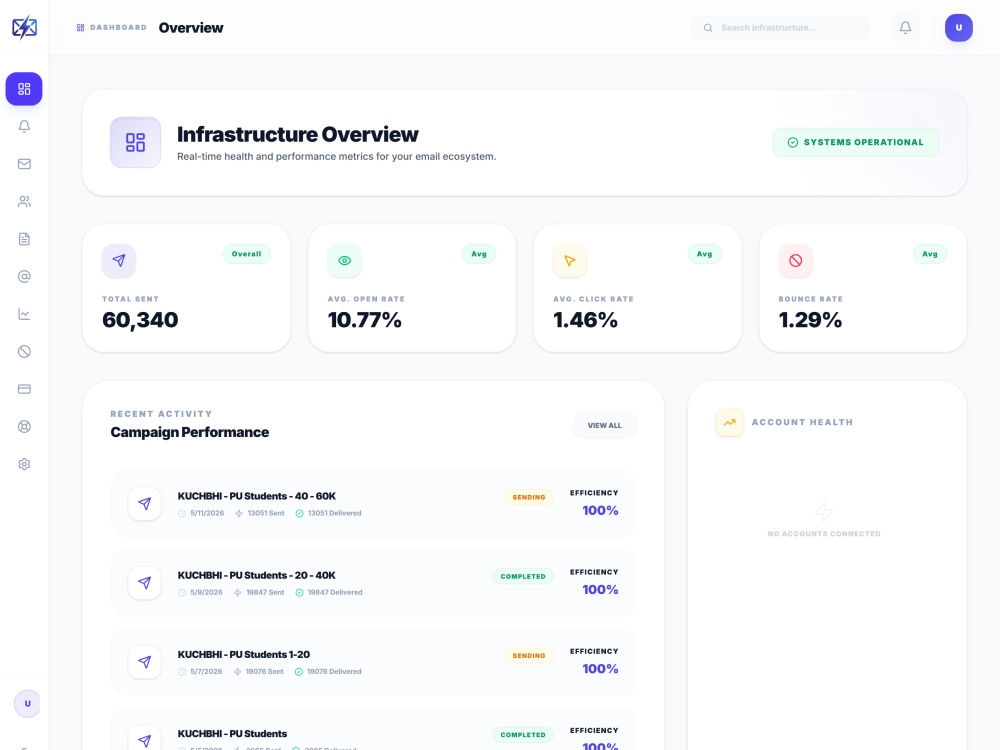Image resolution: width=1000 pixels, height=750 pixels.
Task: Click the 19076 Delivered text
Action: click(x=334, y=672)
